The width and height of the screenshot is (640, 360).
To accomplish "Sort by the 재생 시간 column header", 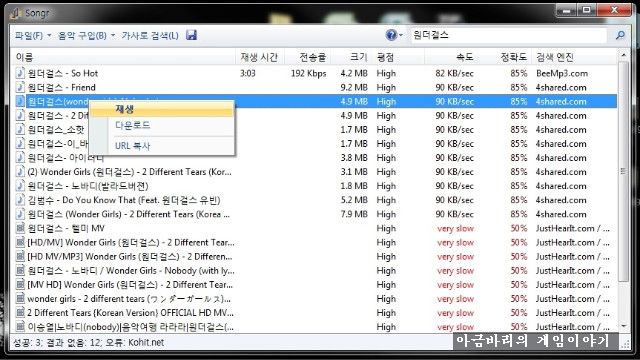I will 260,57.
